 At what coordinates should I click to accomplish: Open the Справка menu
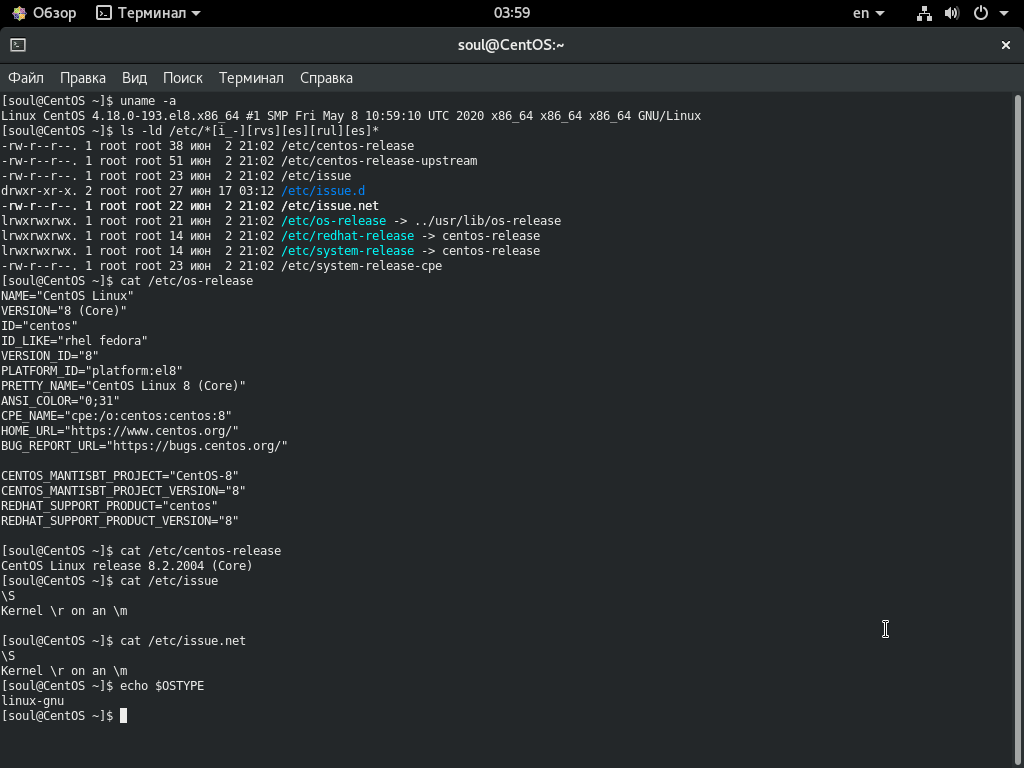tap(327, 78)
